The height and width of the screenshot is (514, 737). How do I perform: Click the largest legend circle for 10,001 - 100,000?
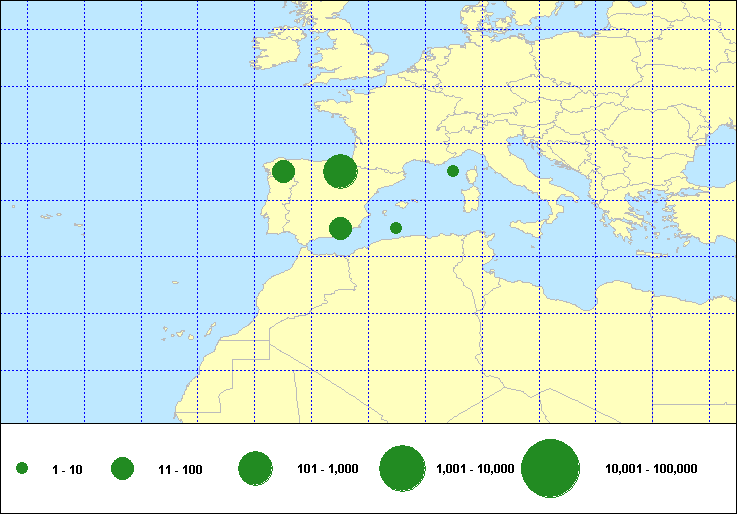point(551,469)
